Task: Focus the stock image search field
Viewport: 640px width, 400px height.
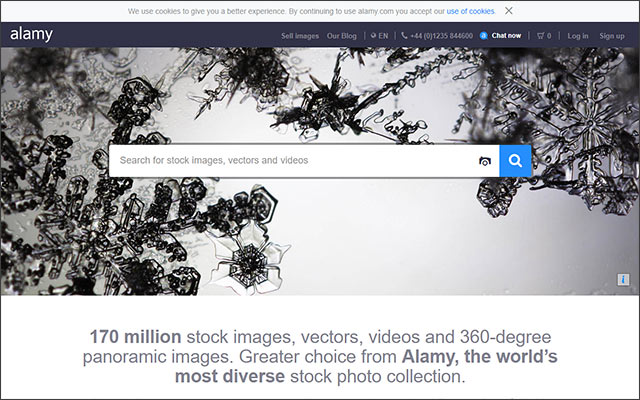Action: (290, 160)
